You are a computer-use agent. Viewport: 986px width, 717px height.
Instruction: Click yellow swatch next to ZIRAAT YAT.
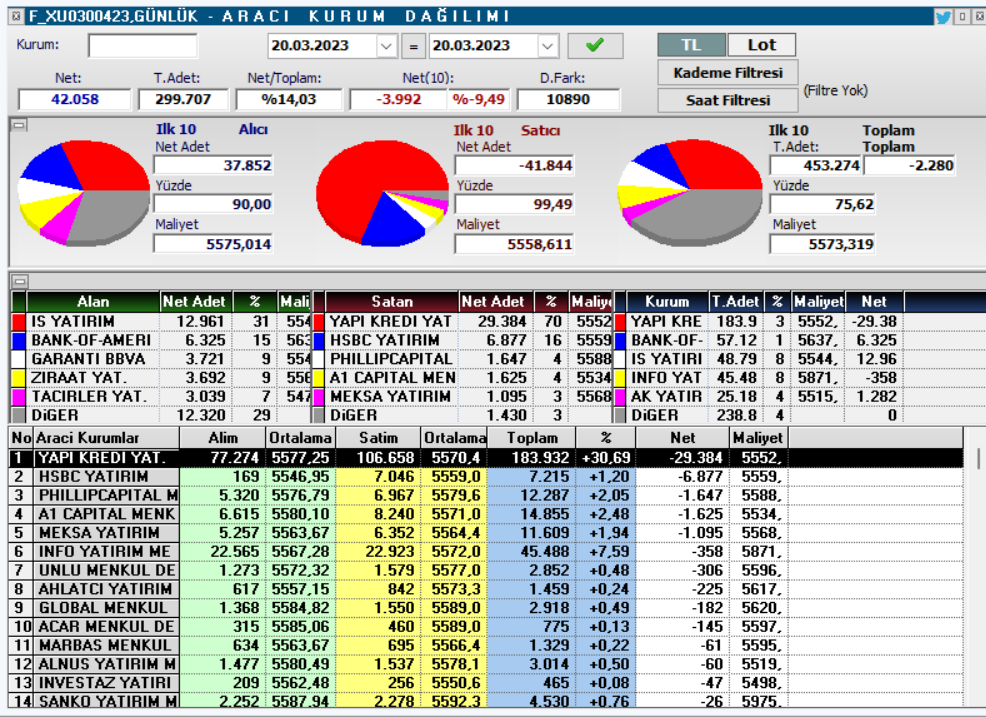coord(19,378)
